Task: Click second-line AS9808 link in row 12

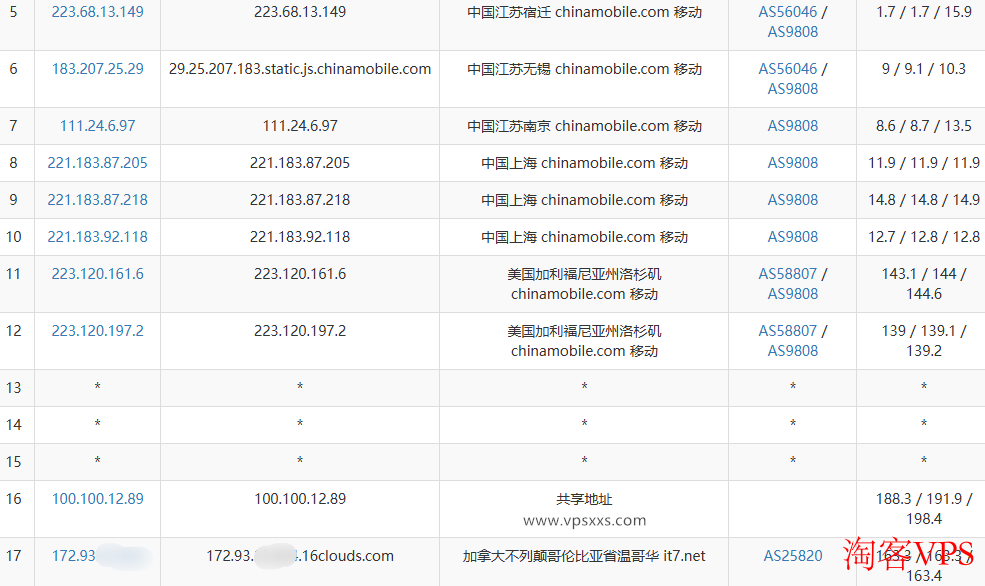Action: tap(793, 351)
